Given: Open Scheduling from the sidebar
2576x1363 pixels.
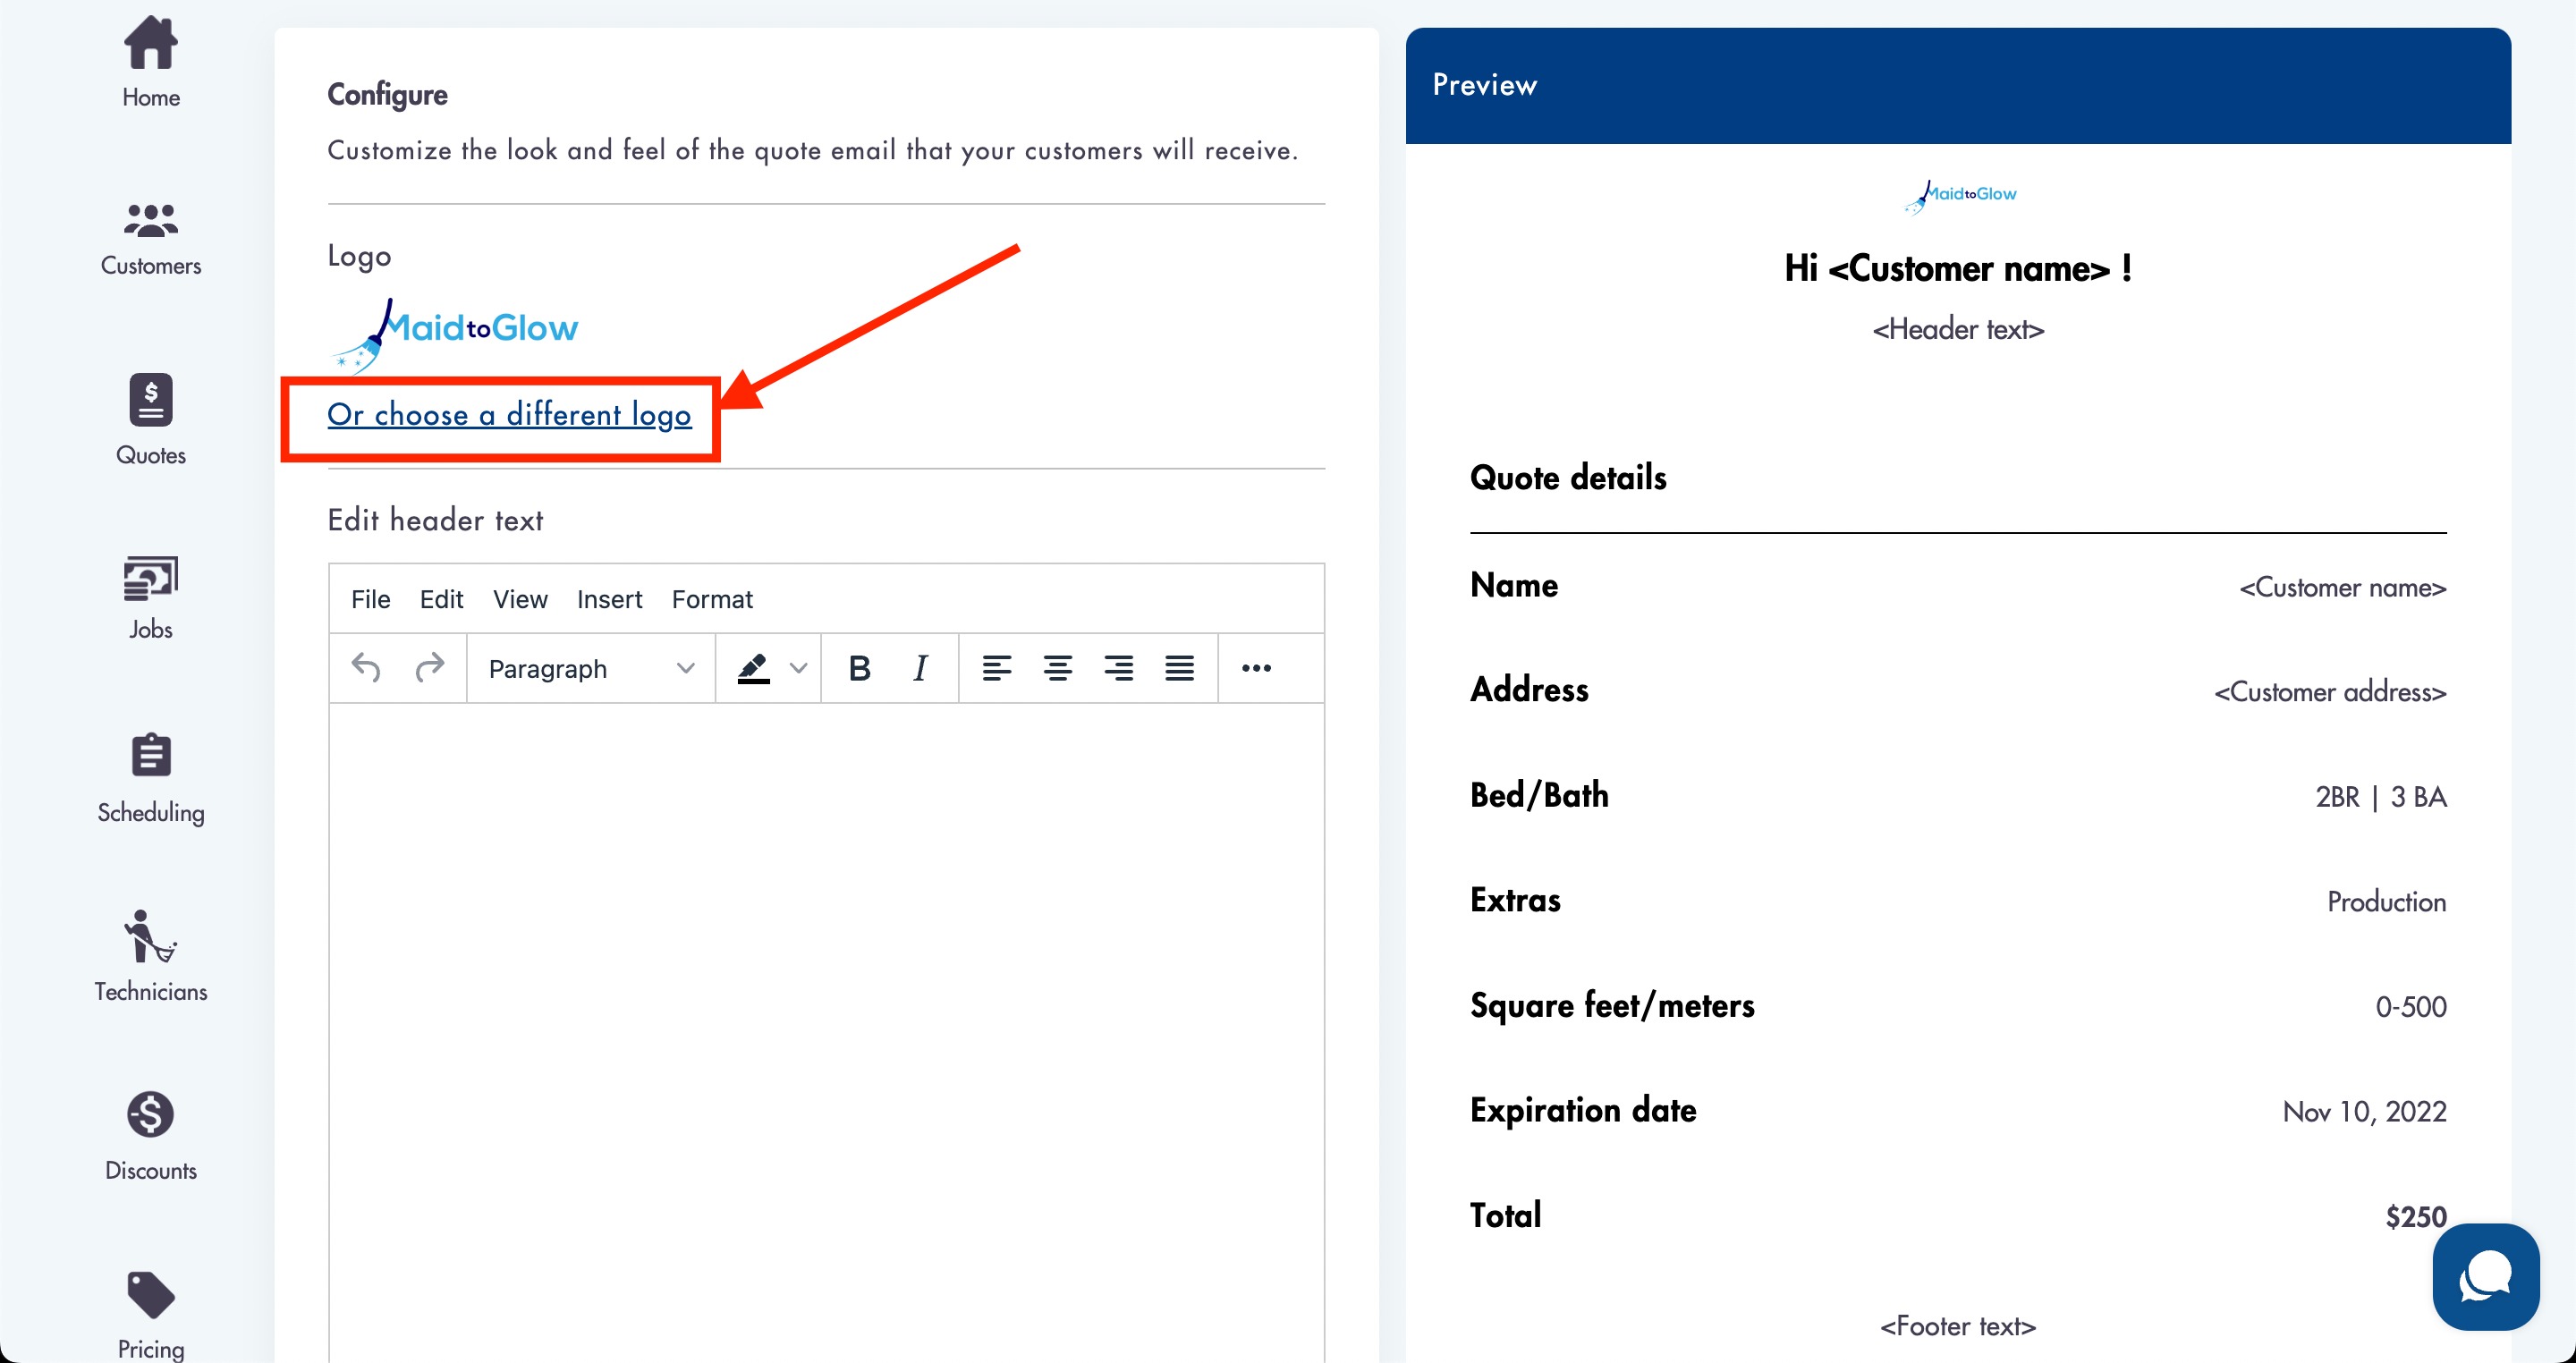Looking at the screenshot, I should pos(150,777).
